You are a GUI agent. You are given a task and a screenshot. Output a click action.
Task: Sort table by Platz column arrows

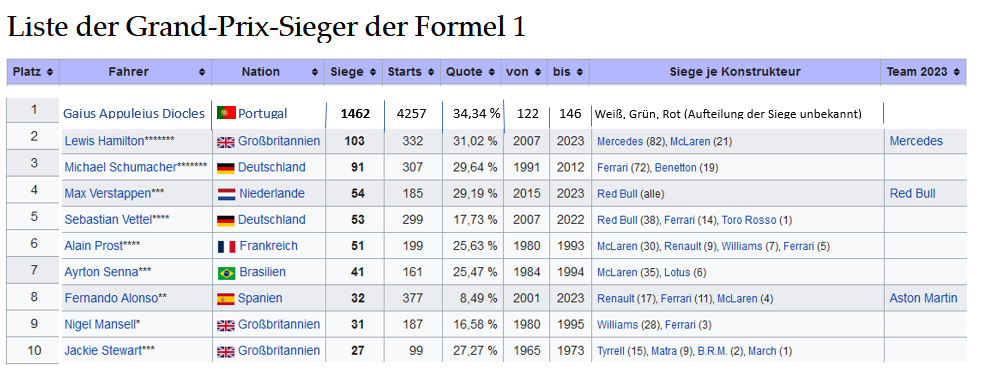click(50, 72)
